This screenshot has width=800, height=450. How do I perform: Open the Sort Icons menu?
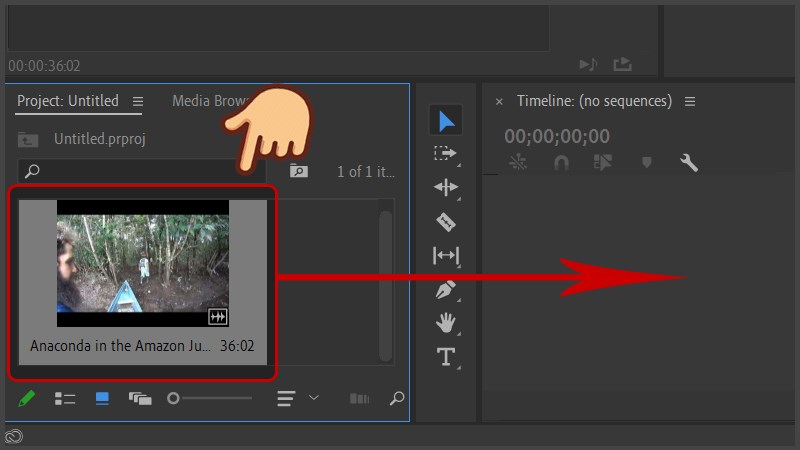pos(286,398)
